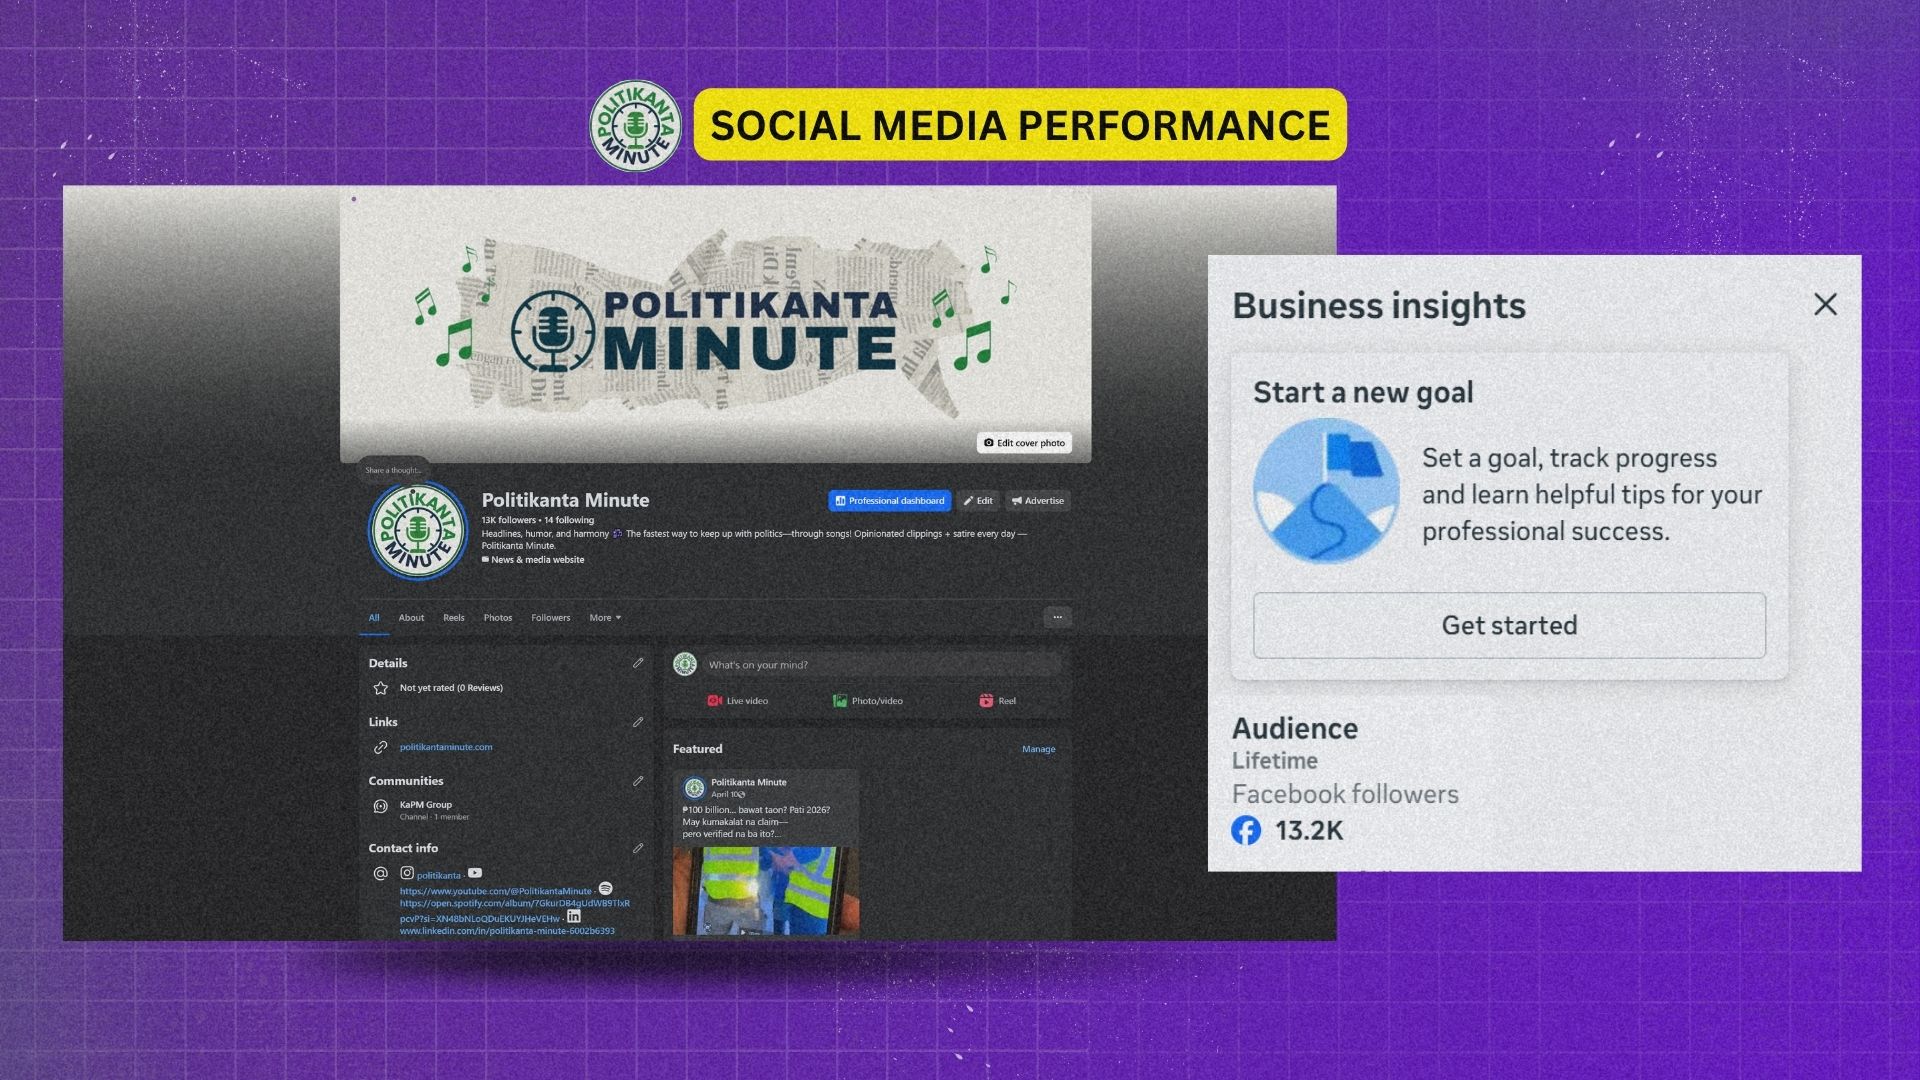The image size is (1920, 1080).
Task: Click the featured post ₱100 billion text
Action: [x=756, y=822]
